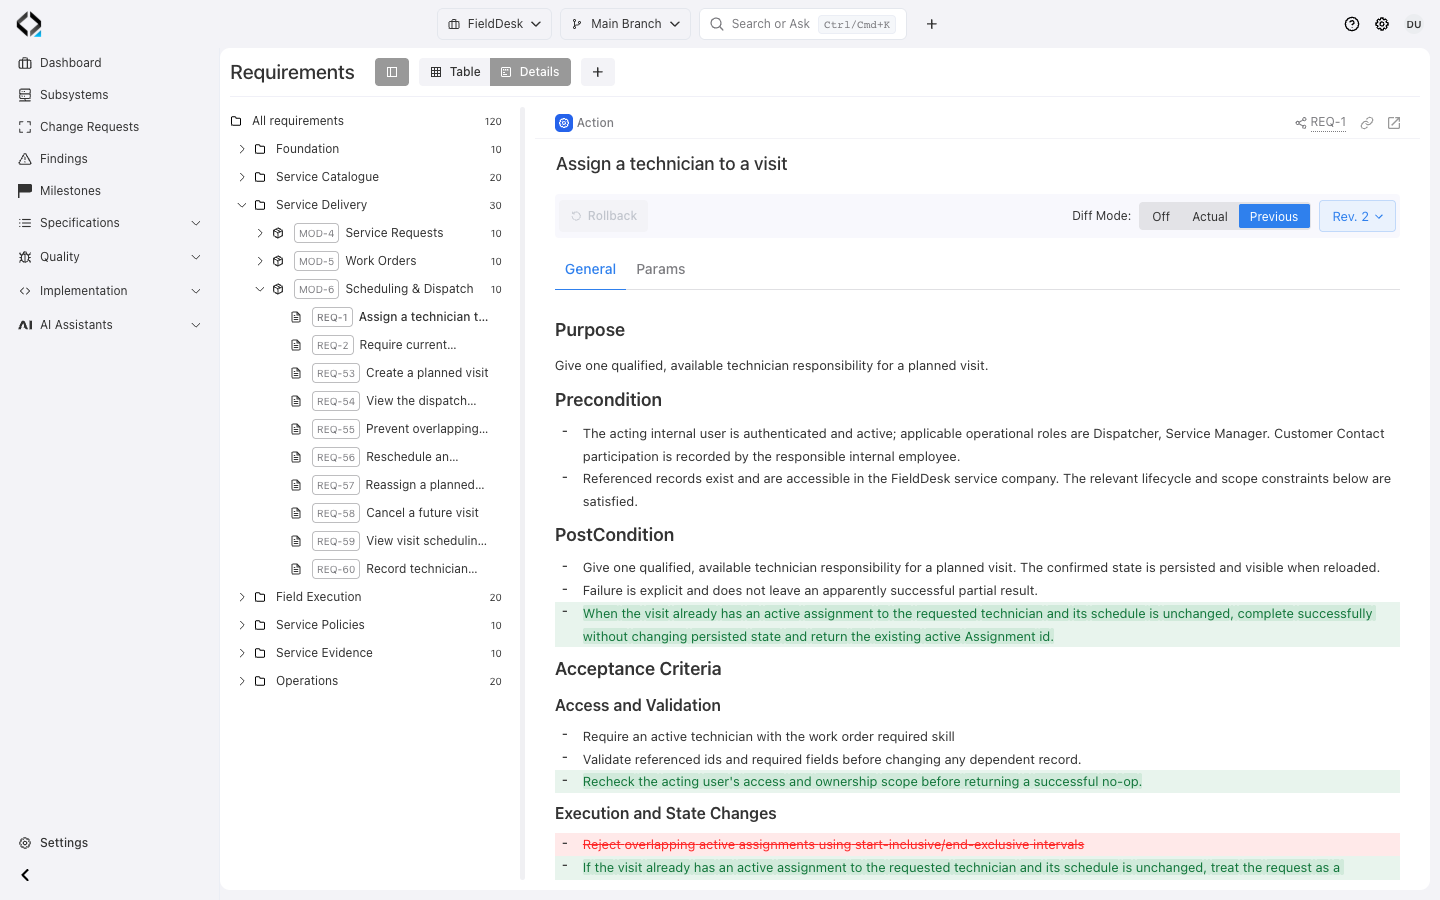Open the FieldDesk project dropdown
This screenshot has height=900, width=1440.
(494, 24)
